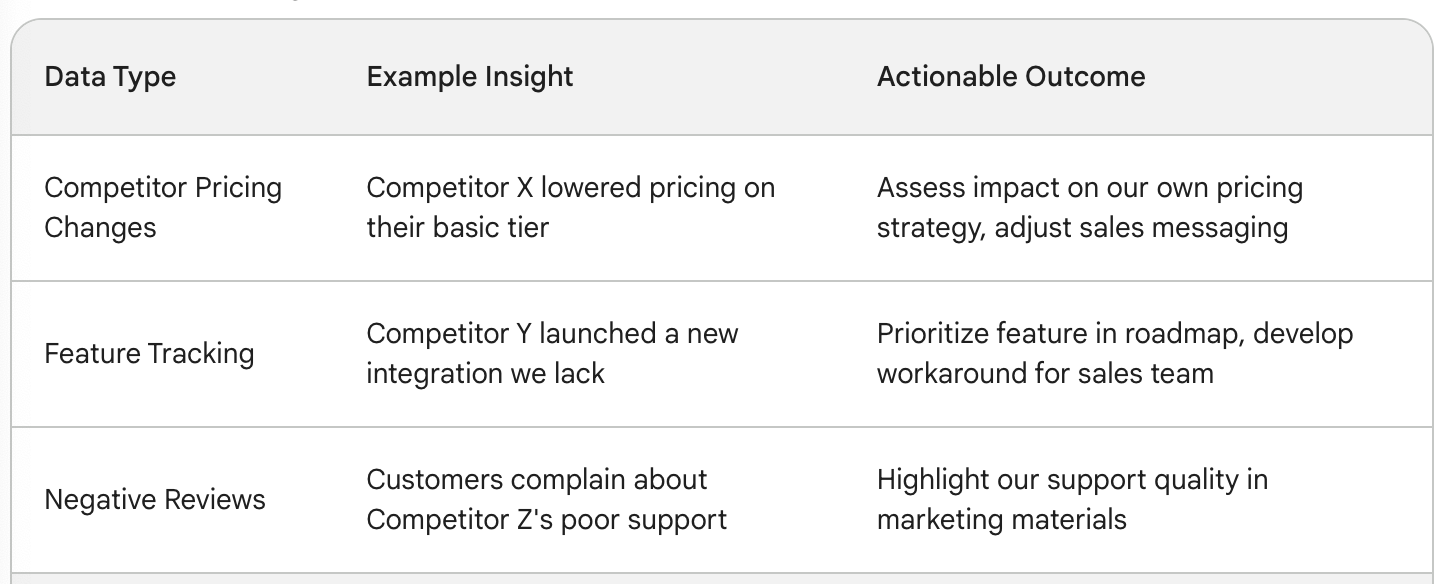Click the Data Type column header
The height and width of the screenshot is (584, 1444).
(110, 77)
